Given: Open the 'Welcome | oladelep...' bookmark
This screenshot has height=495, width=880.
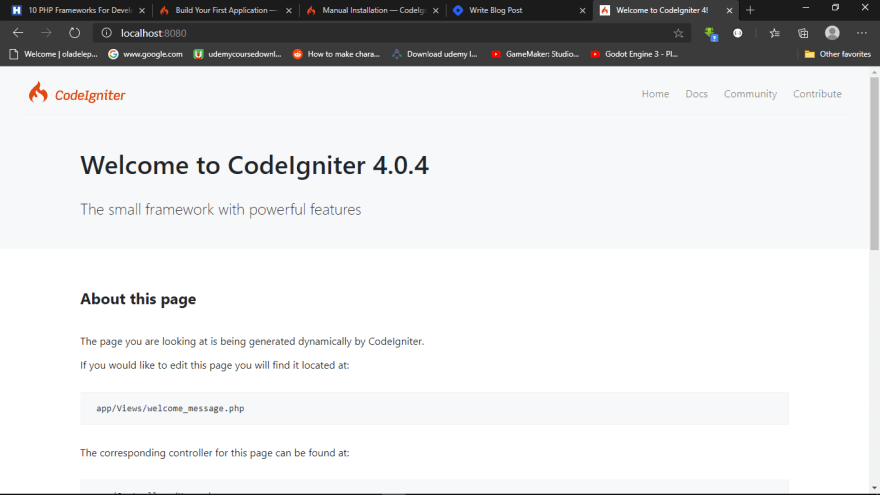Looking at the screenshot, I should [54, 54].
